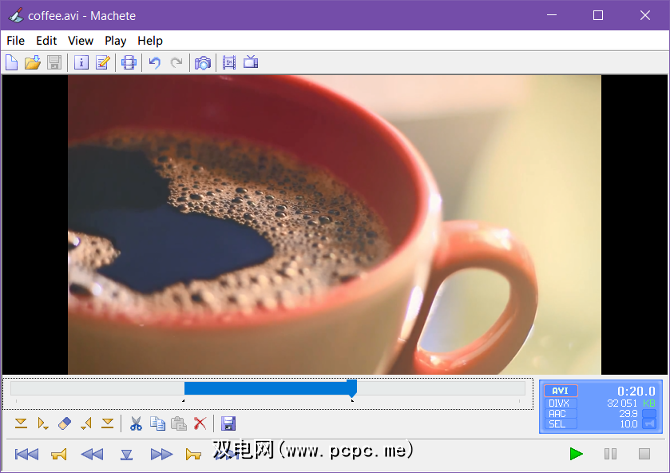The image size is (670, 473).
Task: Click the full screen TV icon
Action: pyautogui.click(x=250, y=63)
